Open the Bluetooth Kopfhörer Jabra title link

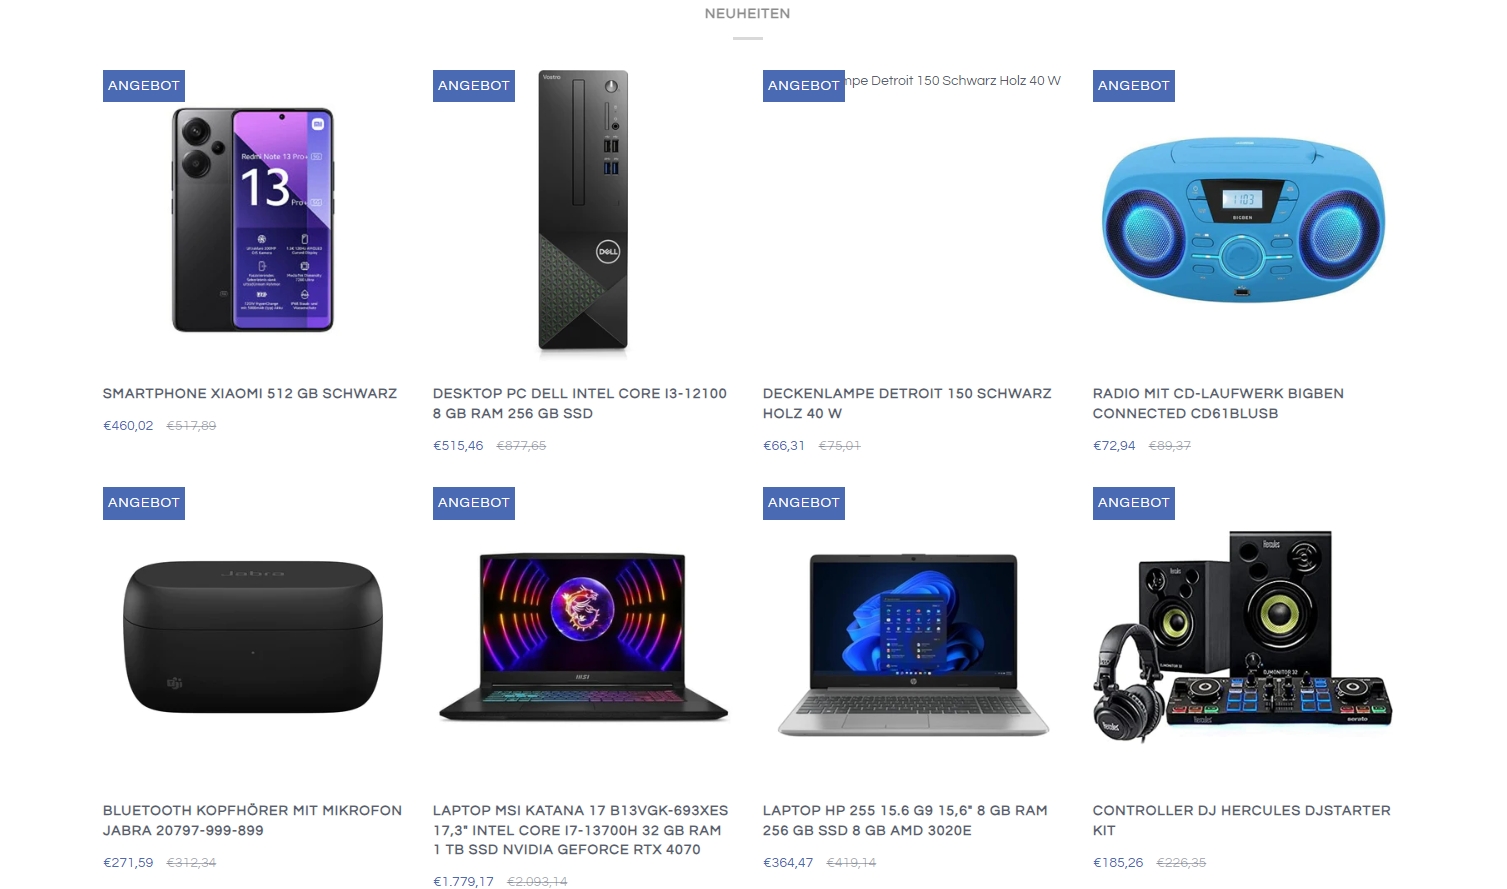tap(252, 821)
